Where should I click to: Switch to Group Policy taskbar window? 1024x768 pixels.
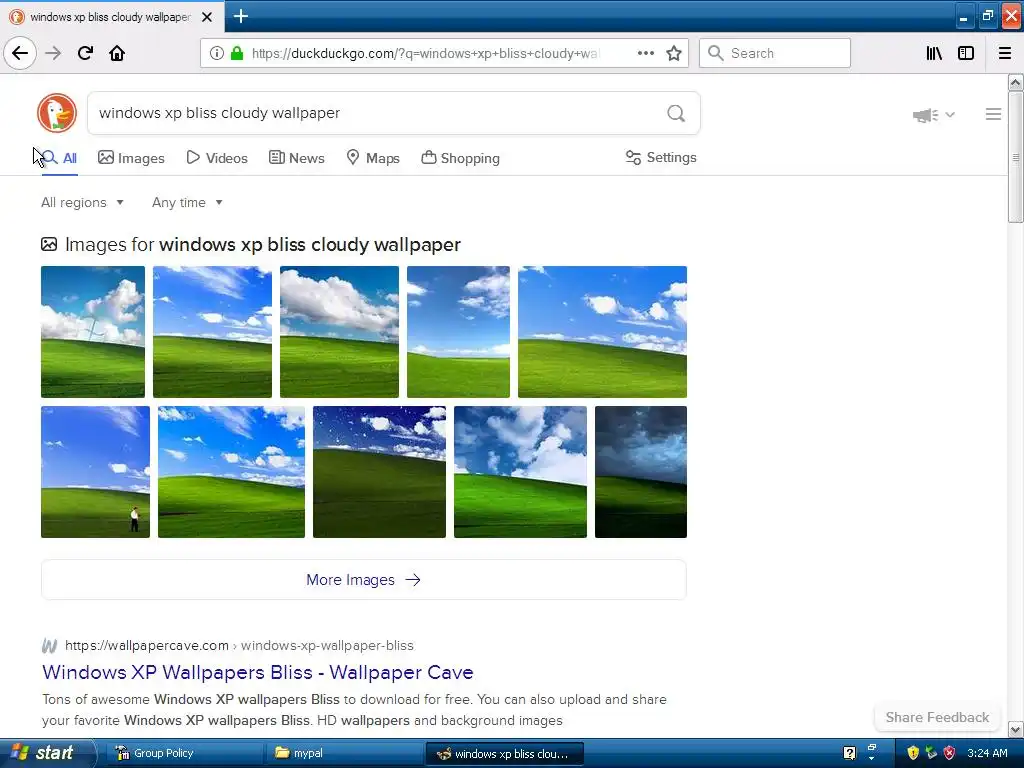[x=183, y=753]
